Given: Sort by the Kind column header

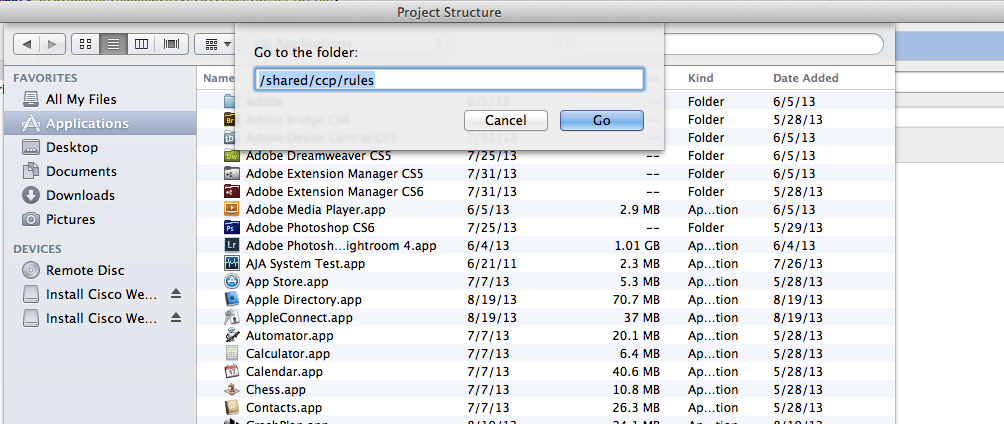Looking at the screenshot, I should pyautogui.click(x=700, y=78).
